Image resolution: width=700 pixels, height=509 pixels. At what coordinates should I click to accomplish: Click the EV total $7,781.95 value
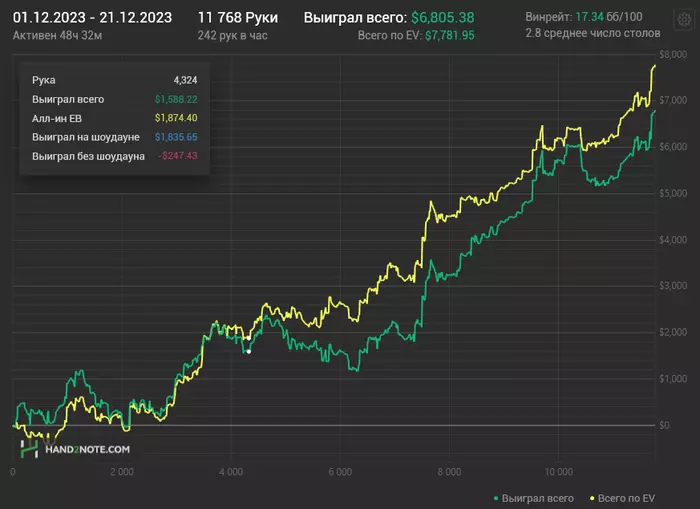(450, 36)
